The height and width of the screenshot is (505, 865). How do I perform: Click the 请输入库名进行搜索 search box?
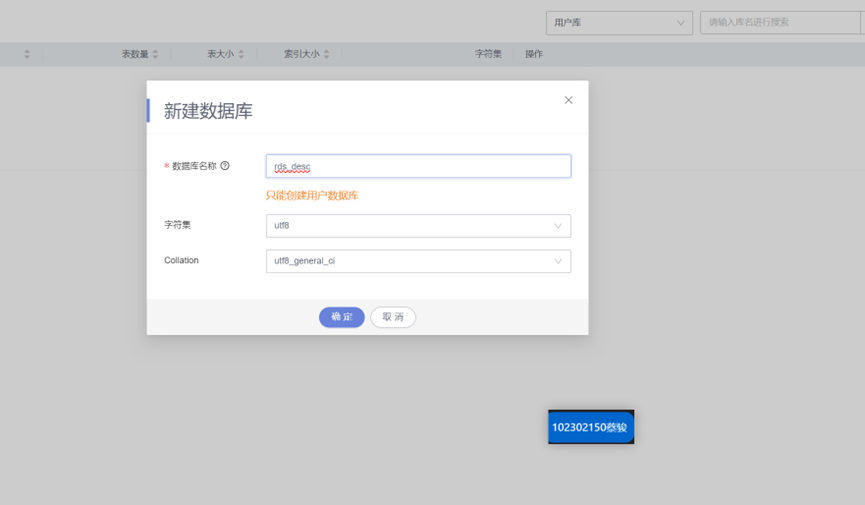pyautogui.click(x=781, y=23)
